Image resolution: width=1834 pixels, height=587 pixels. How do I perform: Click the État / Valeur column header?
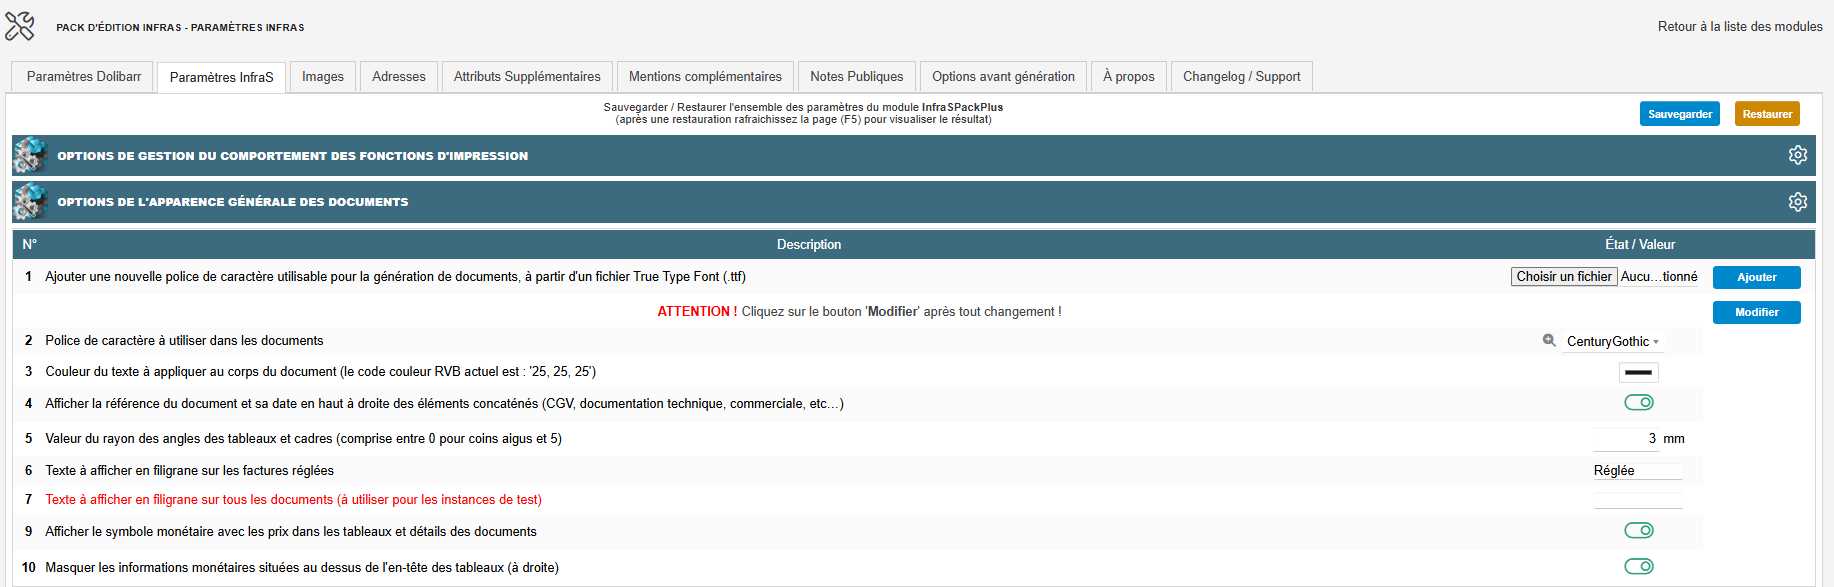tap(1640, 244)
